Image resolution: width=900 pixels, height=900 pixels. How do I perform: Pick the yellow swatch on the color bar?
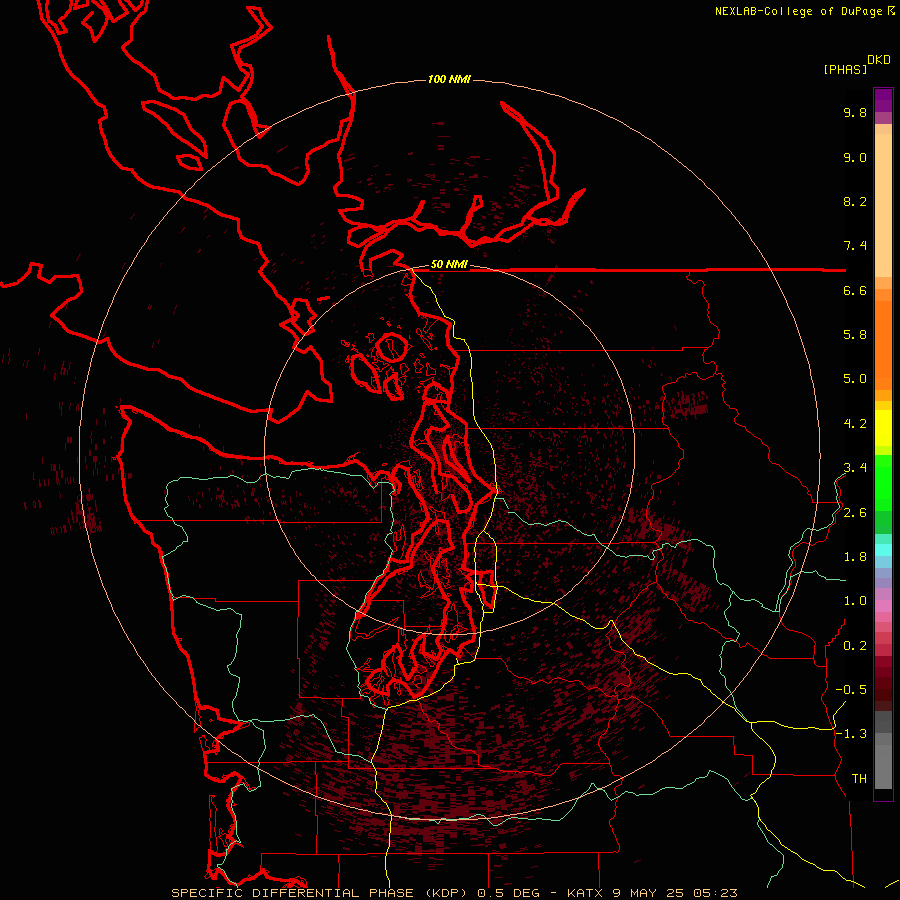pos(883,428)
